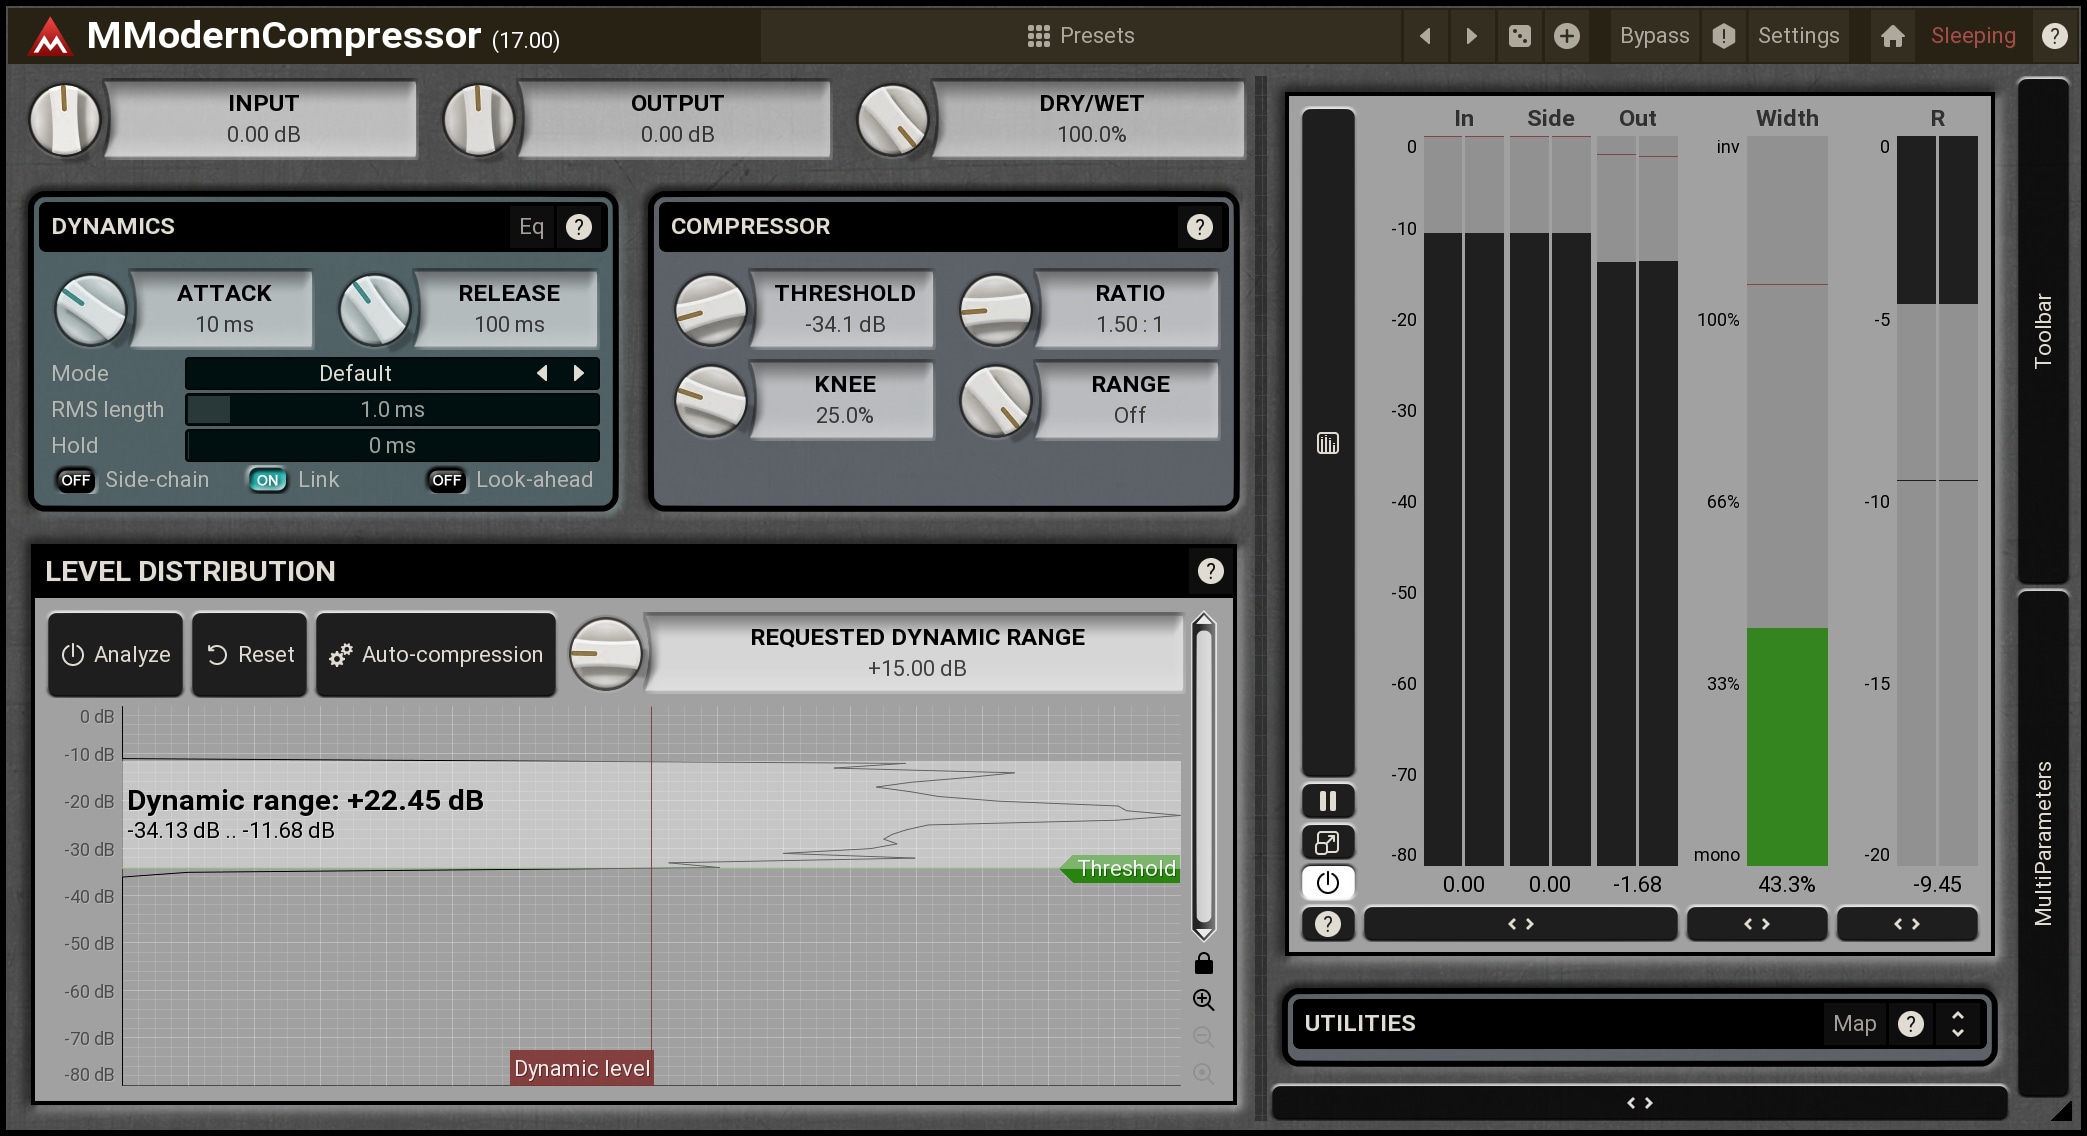
Task: Enable the Look-ahead switch
Action: [446, 480]
